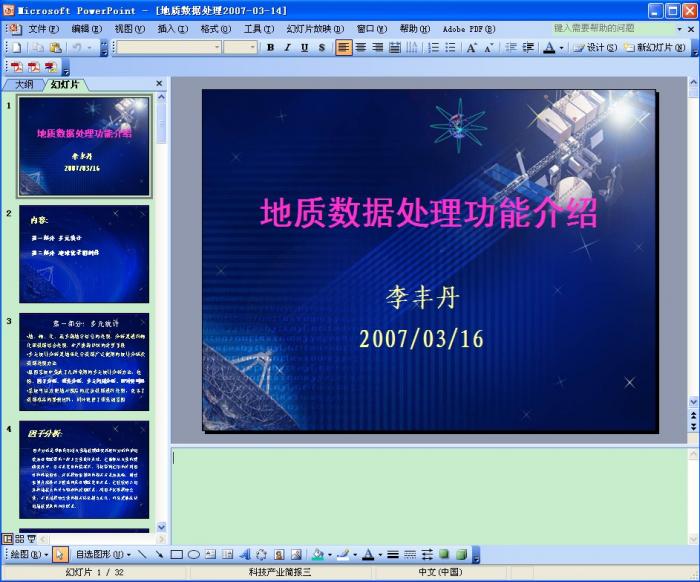Click the font color button with the red-underlined A
This screenshot has width=700, height=582.
point(549,47)
